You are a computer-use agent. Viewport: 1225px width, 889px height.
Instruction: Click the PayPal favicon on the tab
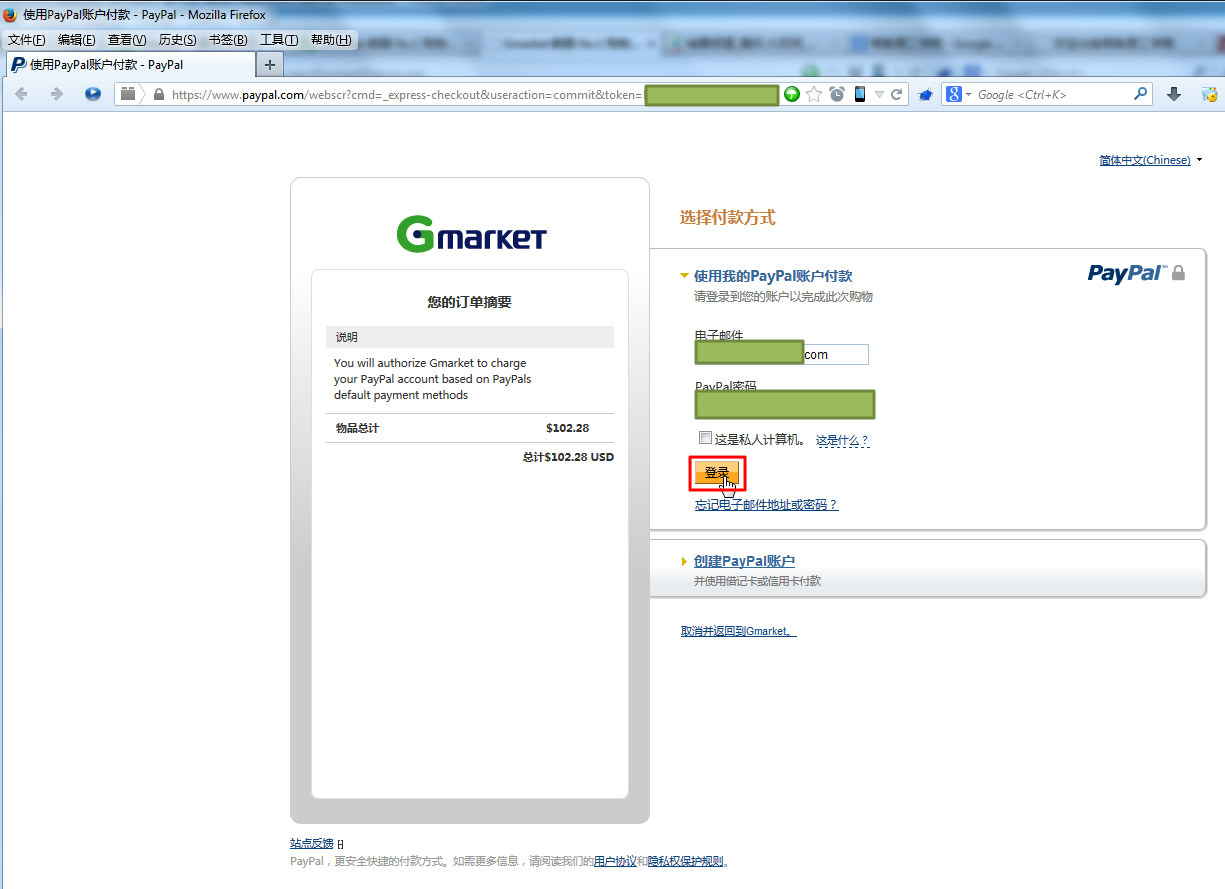tap(18, 65)
